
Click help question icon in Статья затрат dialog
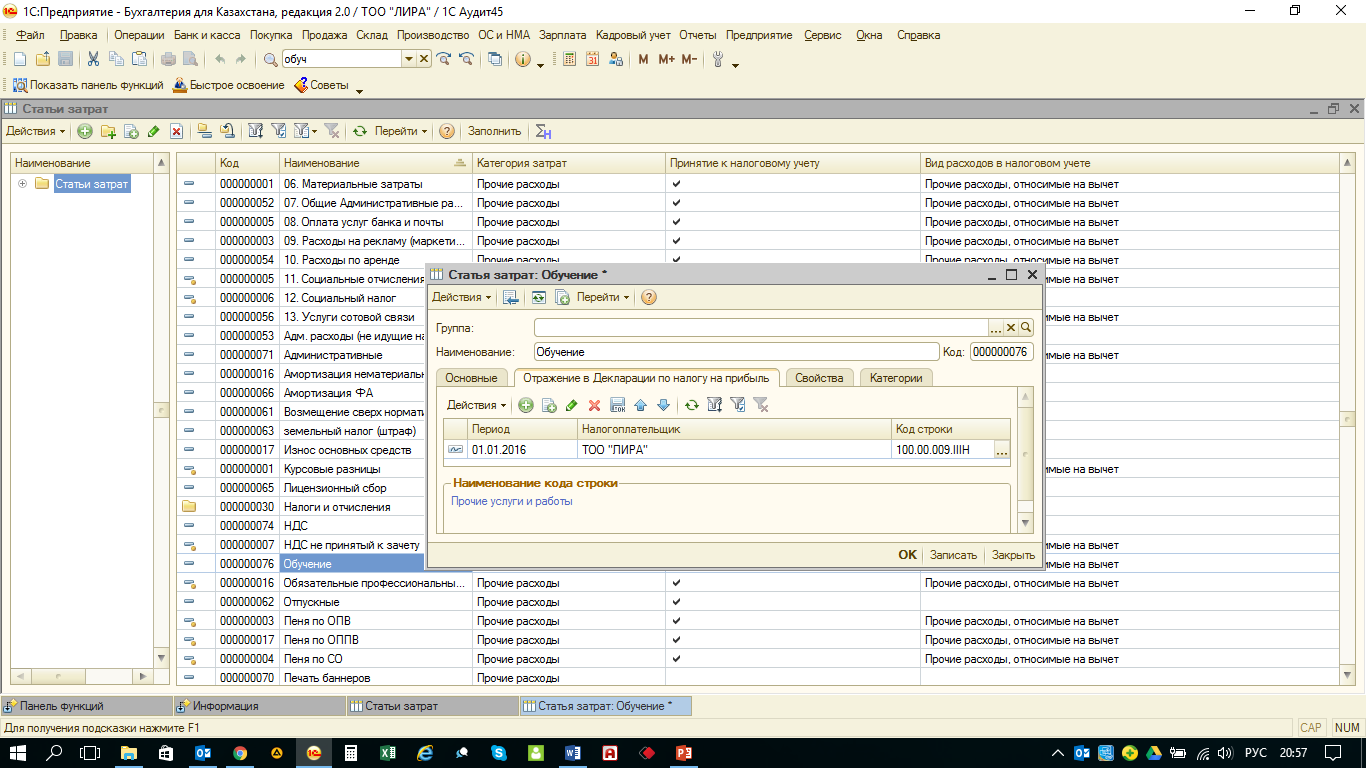(x=648, y=297)
